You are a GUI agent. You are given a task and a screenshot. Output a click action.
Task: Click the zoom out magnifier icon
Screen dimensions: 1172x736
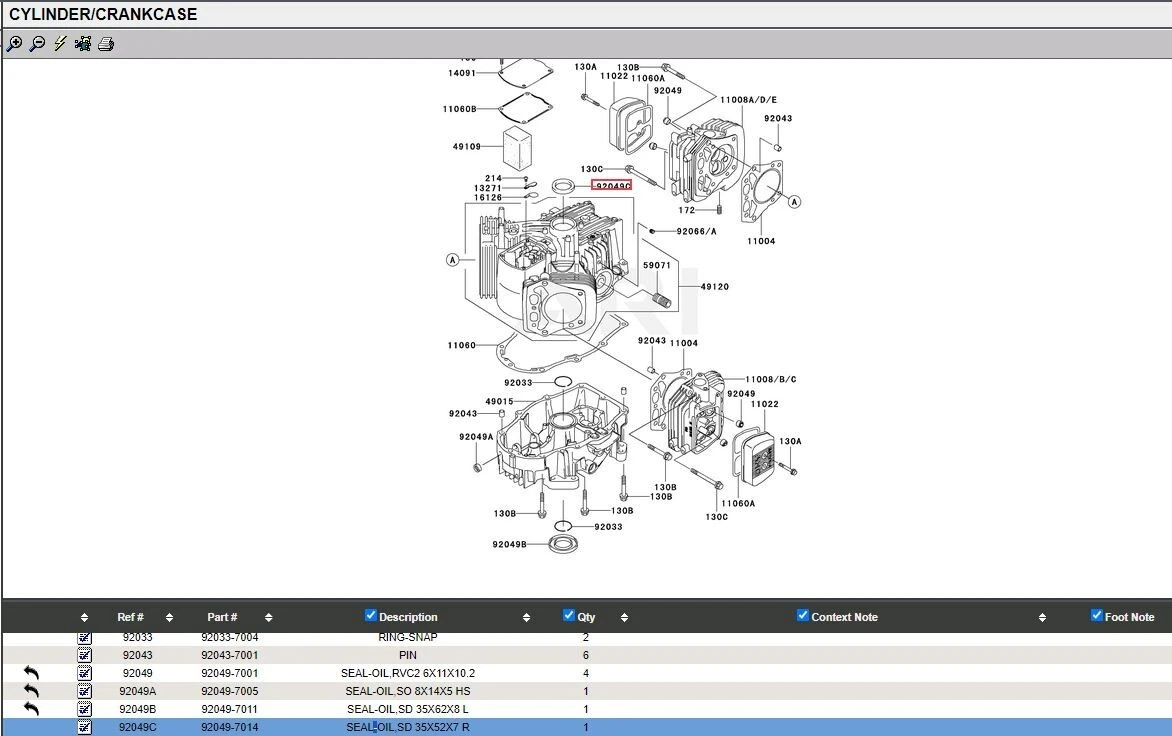pyautogui.click(x=37, y=44)
